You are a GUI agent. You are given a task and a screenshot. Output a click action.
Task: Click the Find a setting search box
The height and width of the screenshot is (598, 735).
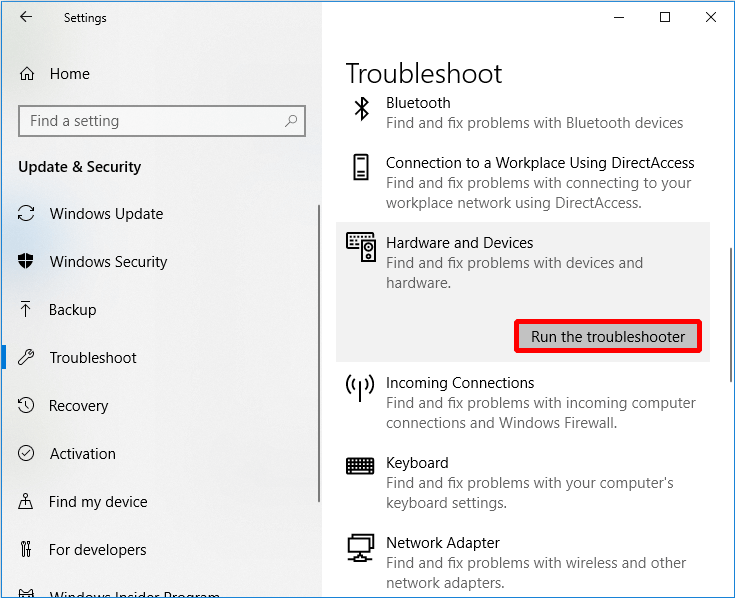(x=150, y=121)
